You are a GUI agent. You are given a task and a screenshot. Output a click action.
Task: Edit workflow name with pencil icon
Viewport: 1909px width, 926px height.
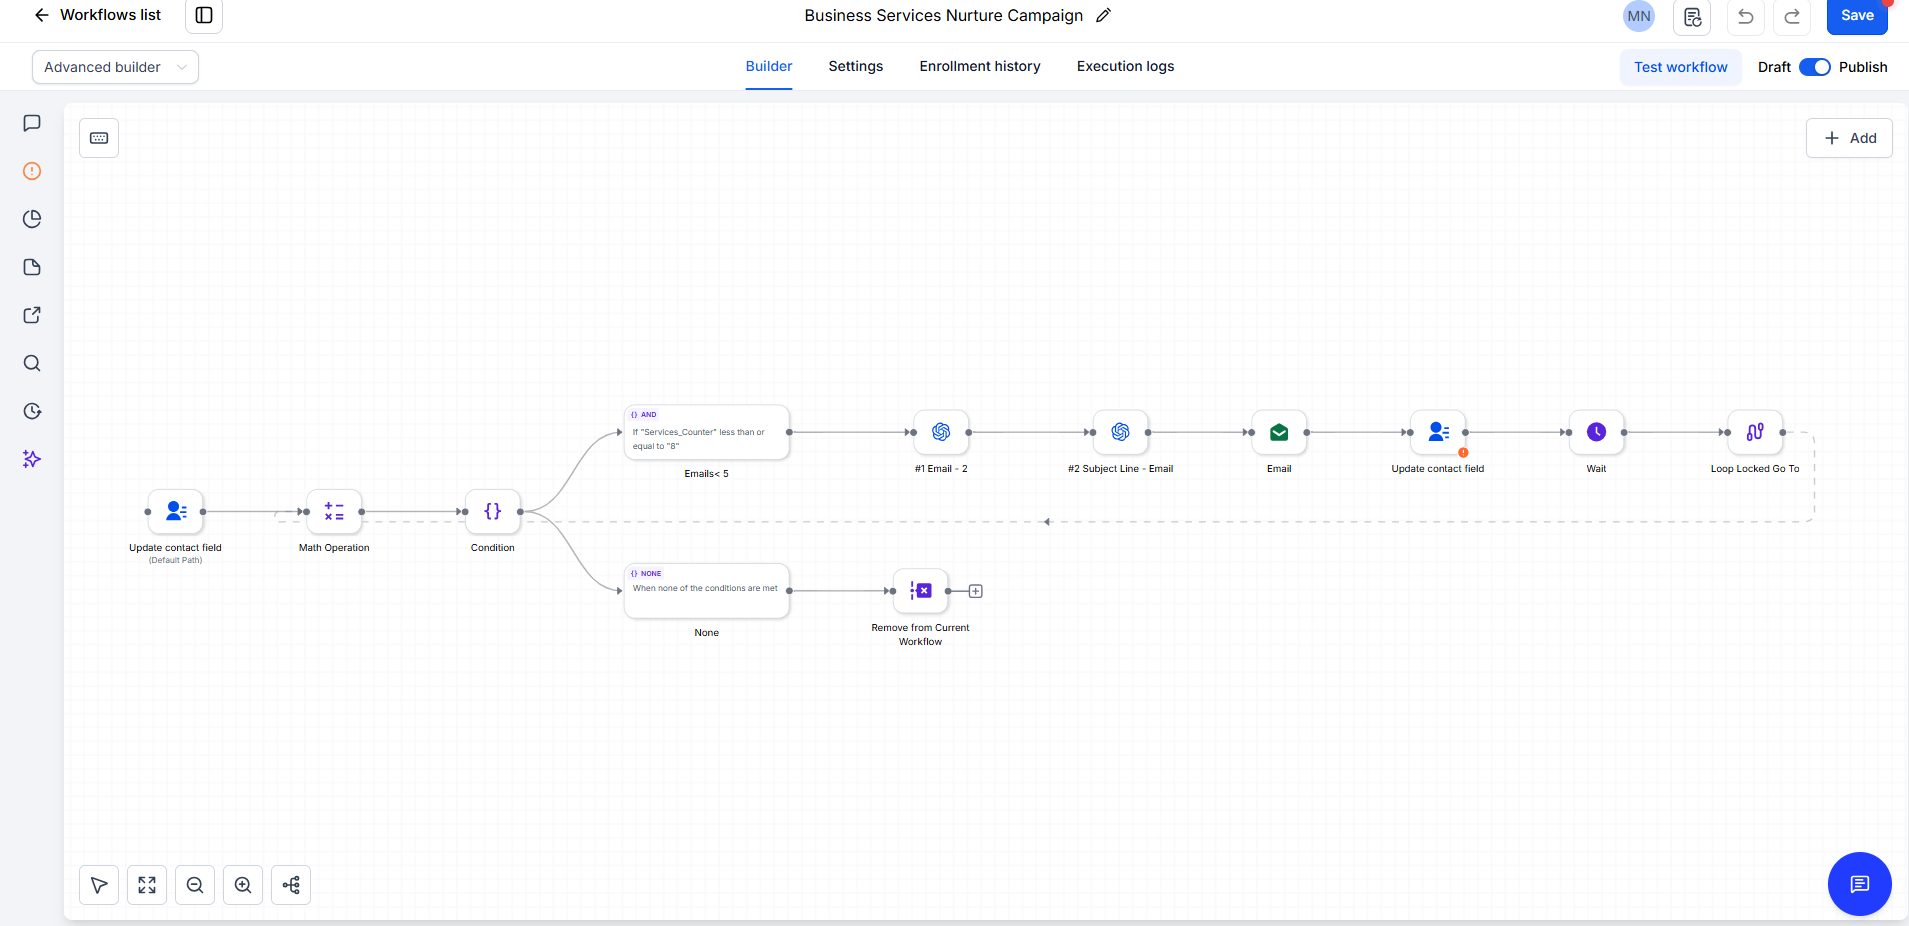(1103, 15)
